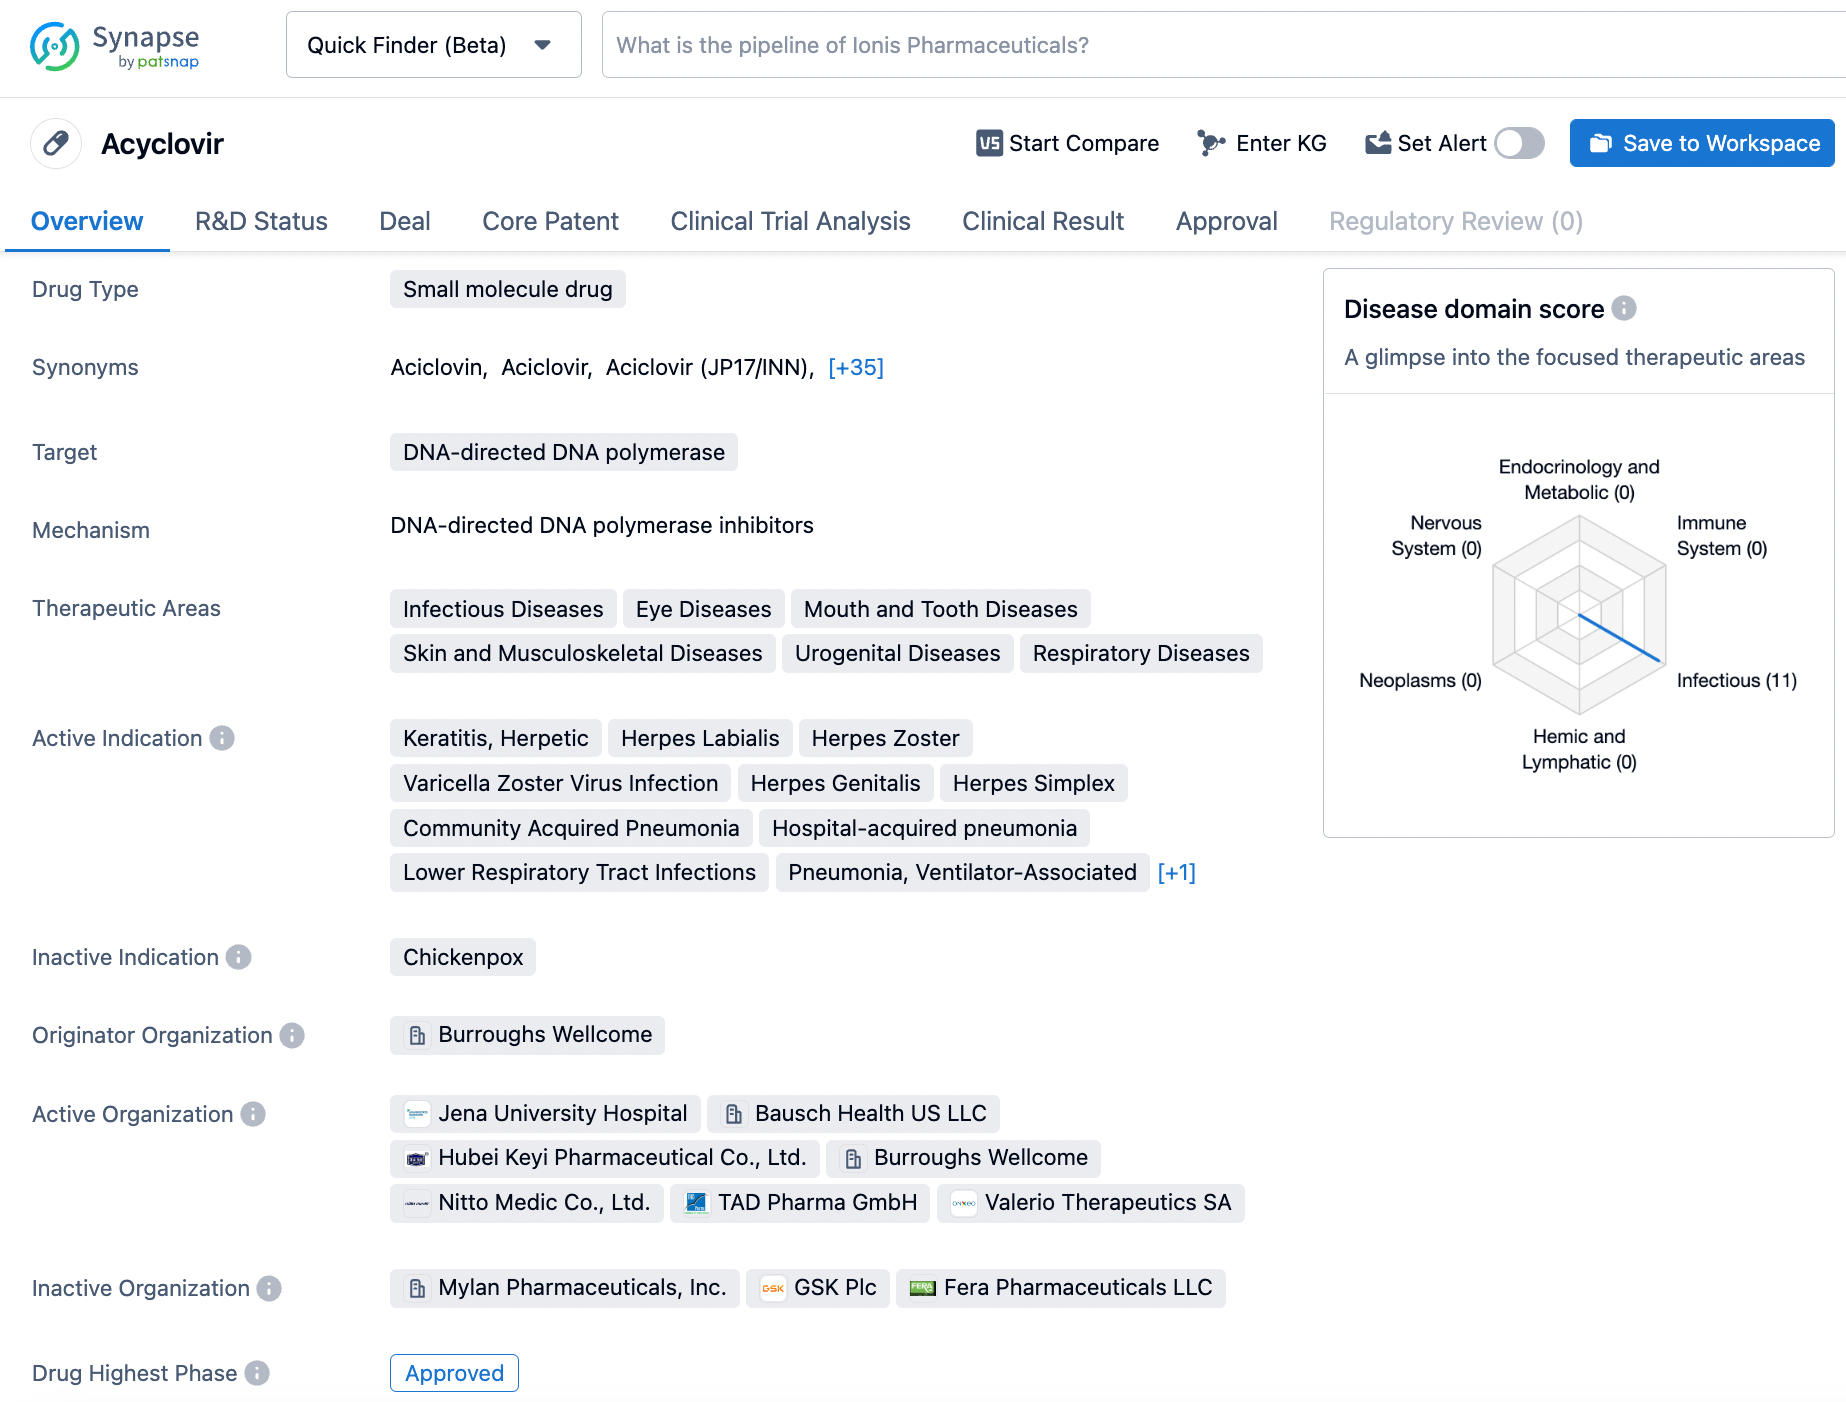Expand the +1 more active indications
1846x1402 pixels.
1176,872
